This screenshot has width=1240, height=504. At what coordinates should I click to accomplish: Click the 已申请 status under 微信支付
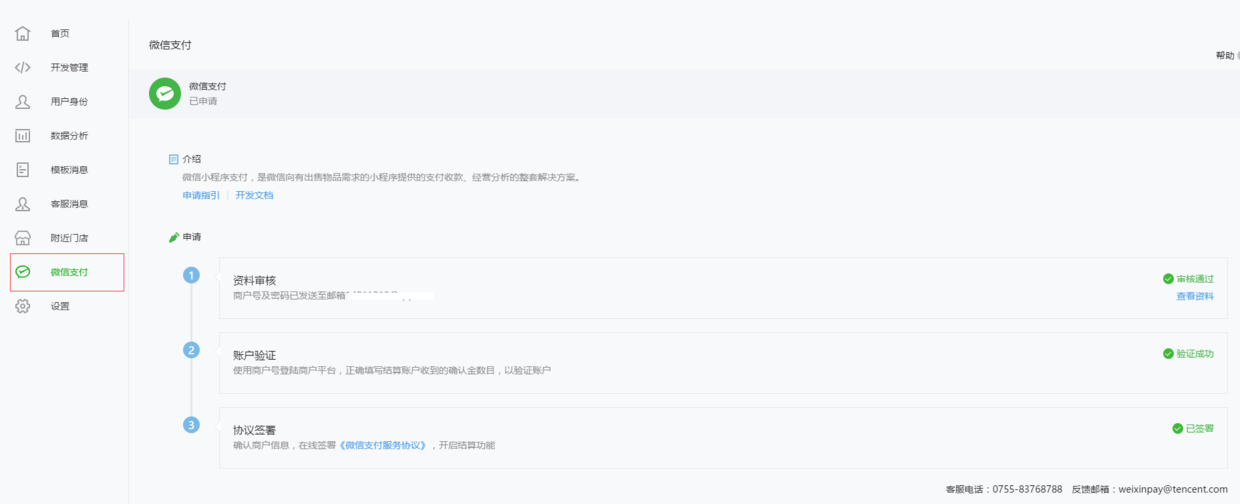point(203,101)
